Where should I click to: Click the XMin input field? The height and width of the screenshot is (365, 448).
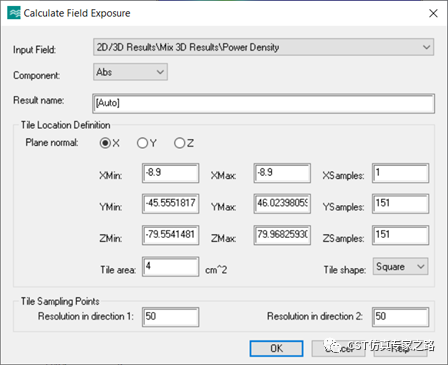coord(170,173)
